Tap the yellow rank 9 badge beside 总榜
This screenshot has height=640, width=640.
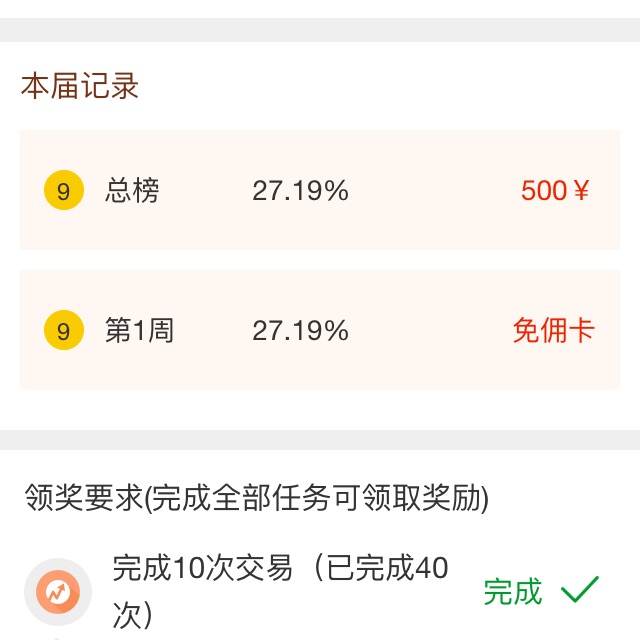coord(64,190)
